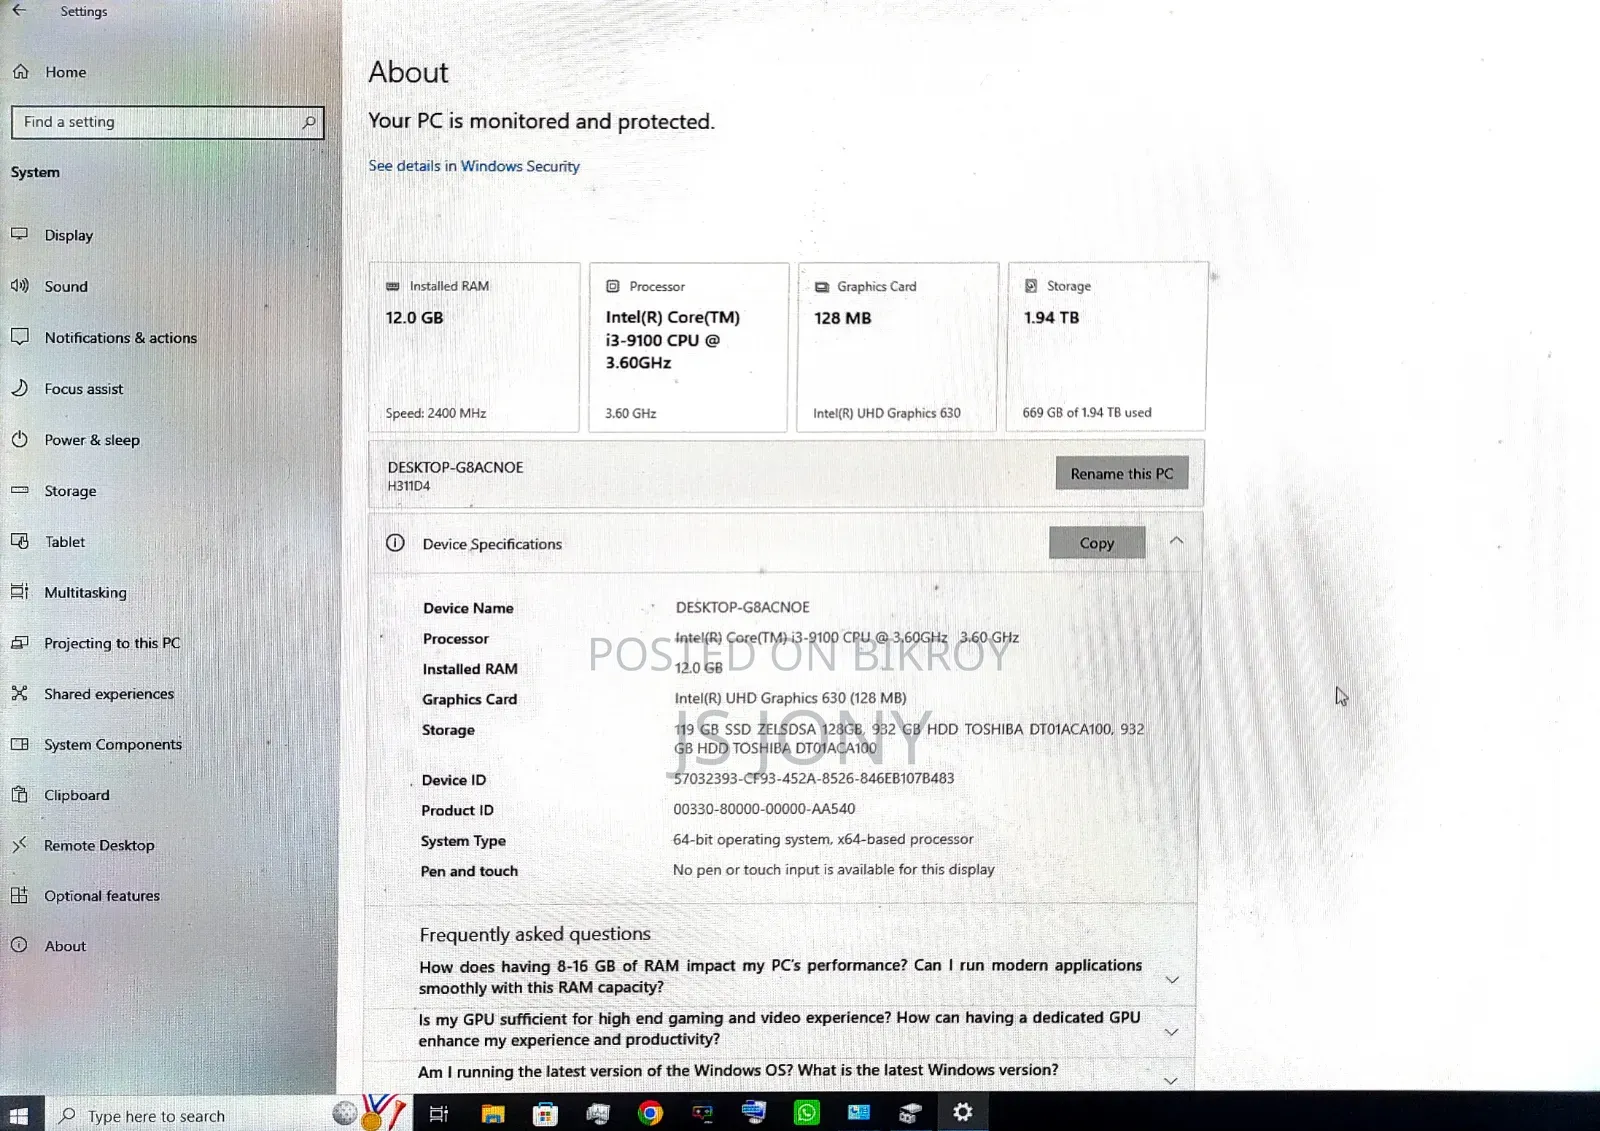Click the magnifier icon in Find a setting
The height and width of the screenshot is (1131, 1600).
click(309, 122)
